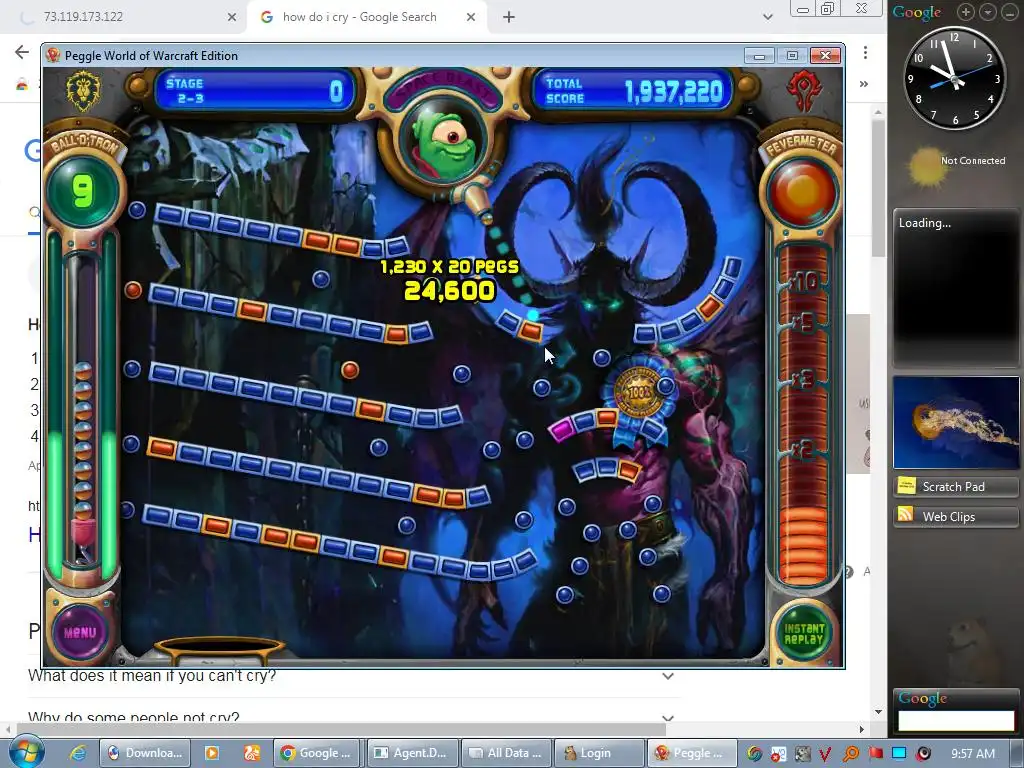Click the red Horde emblem icon
The width and height of the screenshot is (1024, 768).
point(803,90)
